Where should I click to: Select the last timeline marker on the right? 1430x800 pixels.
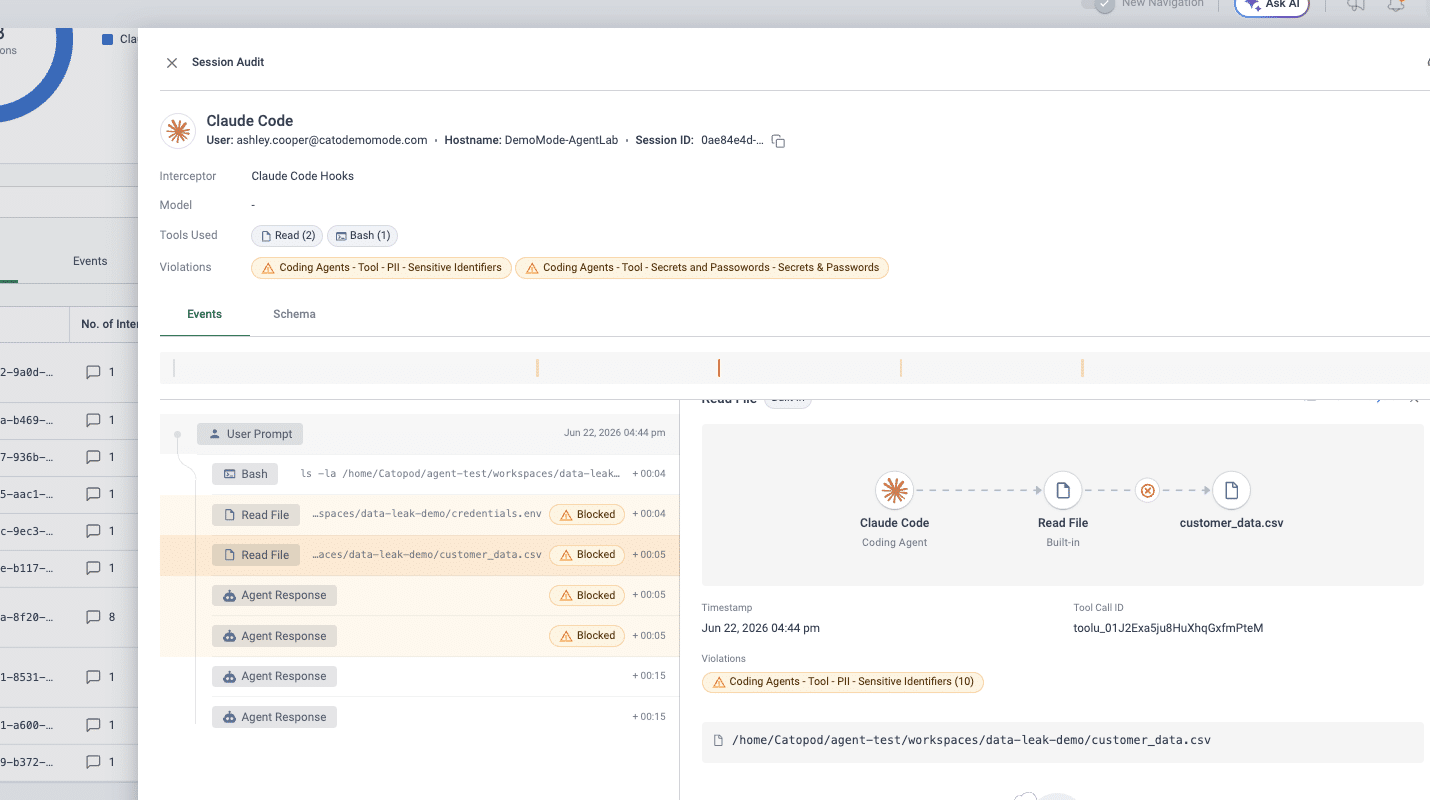click(x=1082, y=368)
